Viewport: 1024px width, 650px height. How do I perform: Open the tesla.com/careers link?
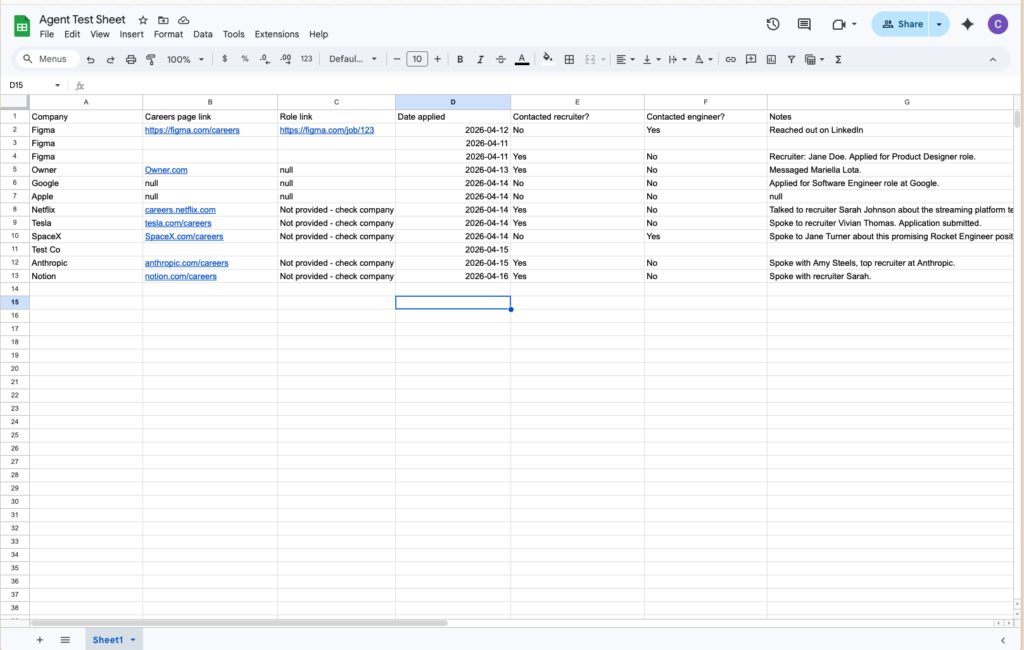coord(178,223)
